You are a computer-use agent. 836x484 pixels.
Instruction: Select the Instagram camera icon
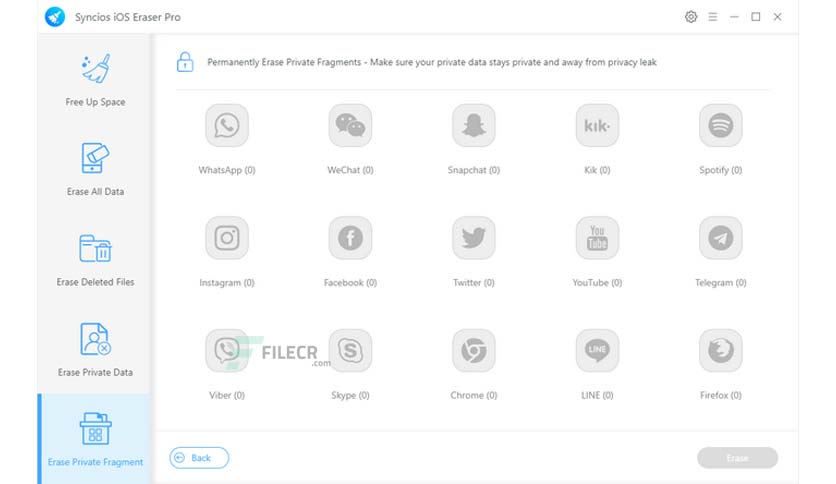227,238
